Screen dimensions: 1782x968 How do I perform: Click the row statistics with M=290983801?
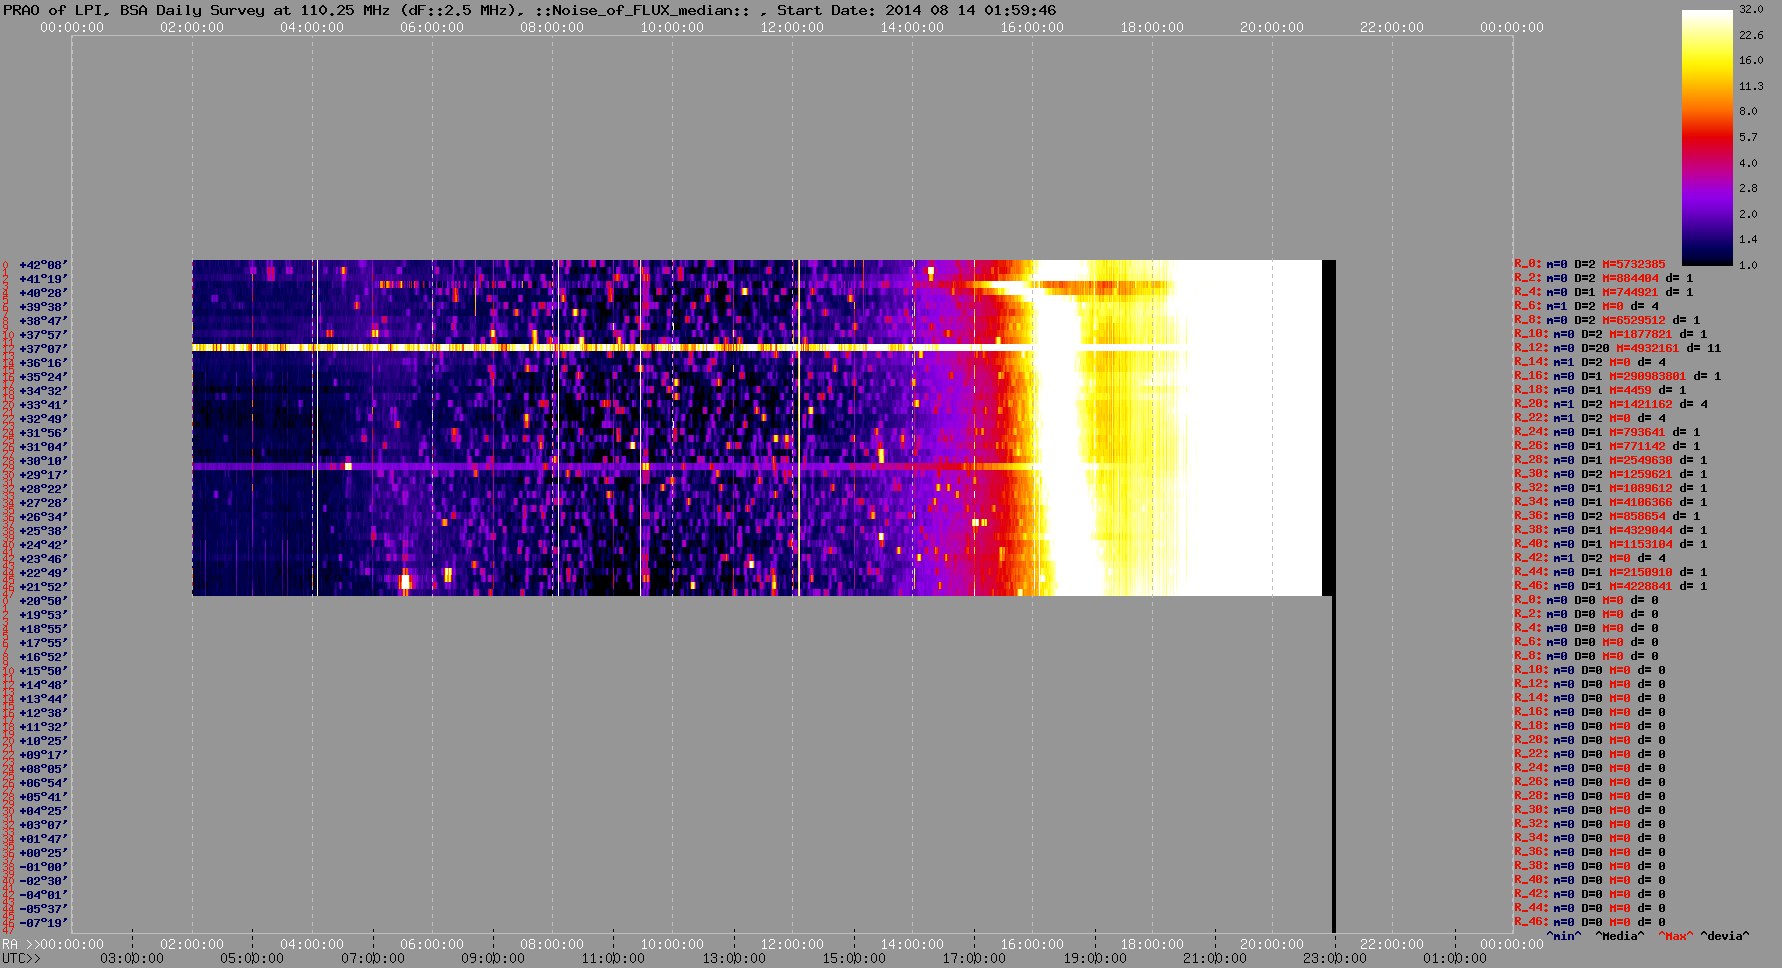1618,376
